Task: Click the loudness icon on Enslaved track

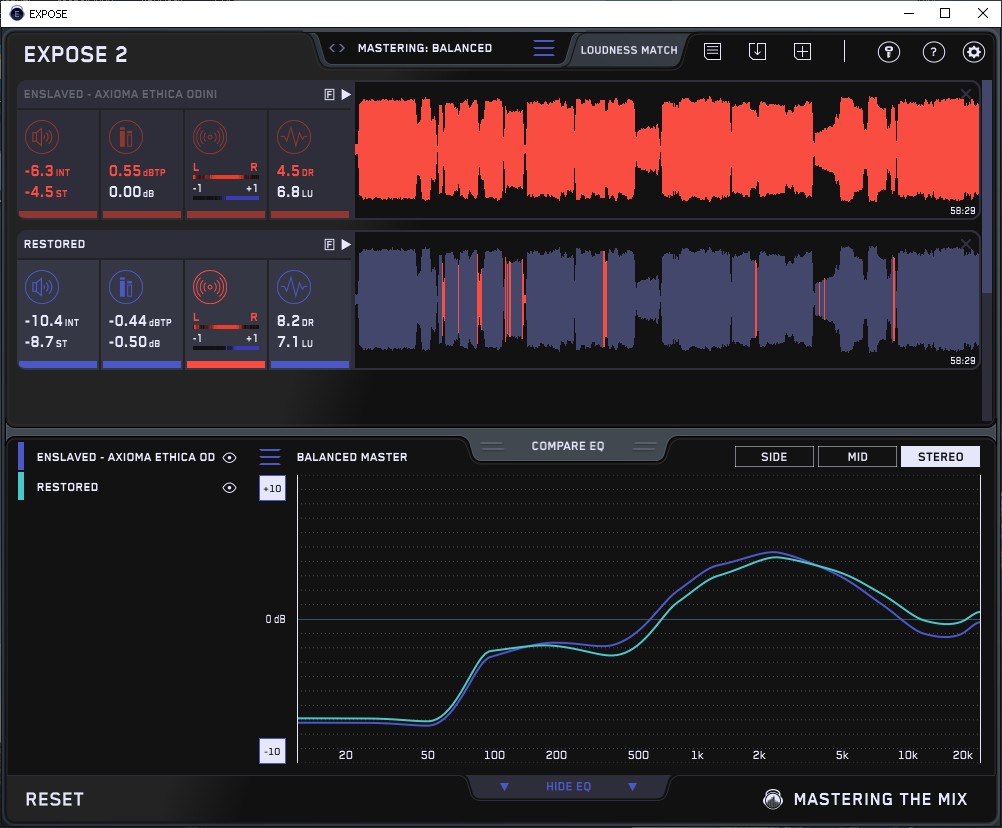Action: click(x=42, y=137)
